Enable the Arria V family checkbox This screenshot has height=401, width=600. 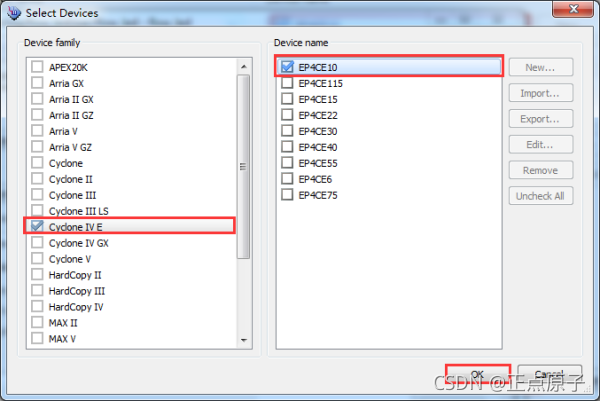(37, 131)
